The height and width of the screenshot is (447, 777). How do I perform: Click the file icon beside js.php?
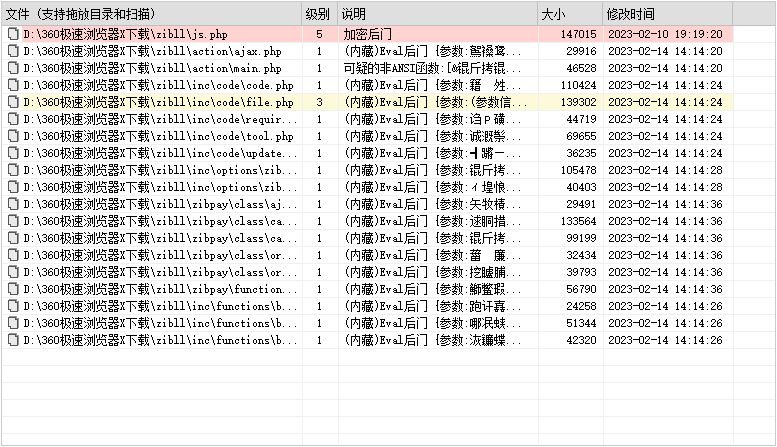click(13, 34)
